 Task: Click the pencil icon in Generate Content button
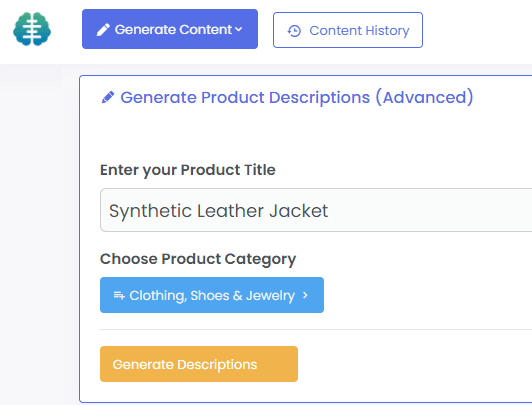(x=103, y=30)
